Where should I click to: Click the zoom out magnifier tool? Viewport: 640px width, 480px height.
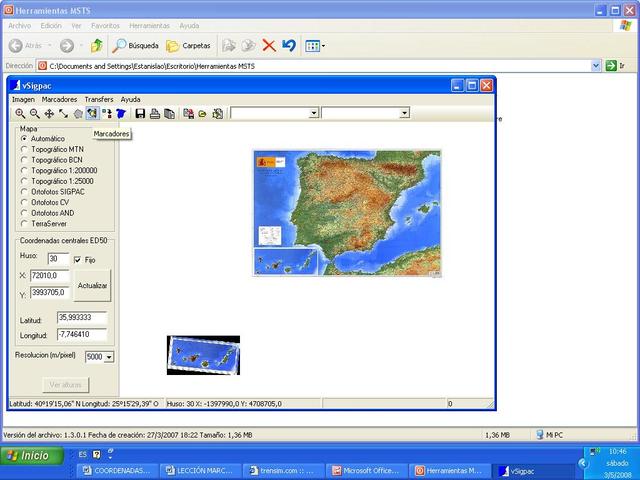coord(35,114)
